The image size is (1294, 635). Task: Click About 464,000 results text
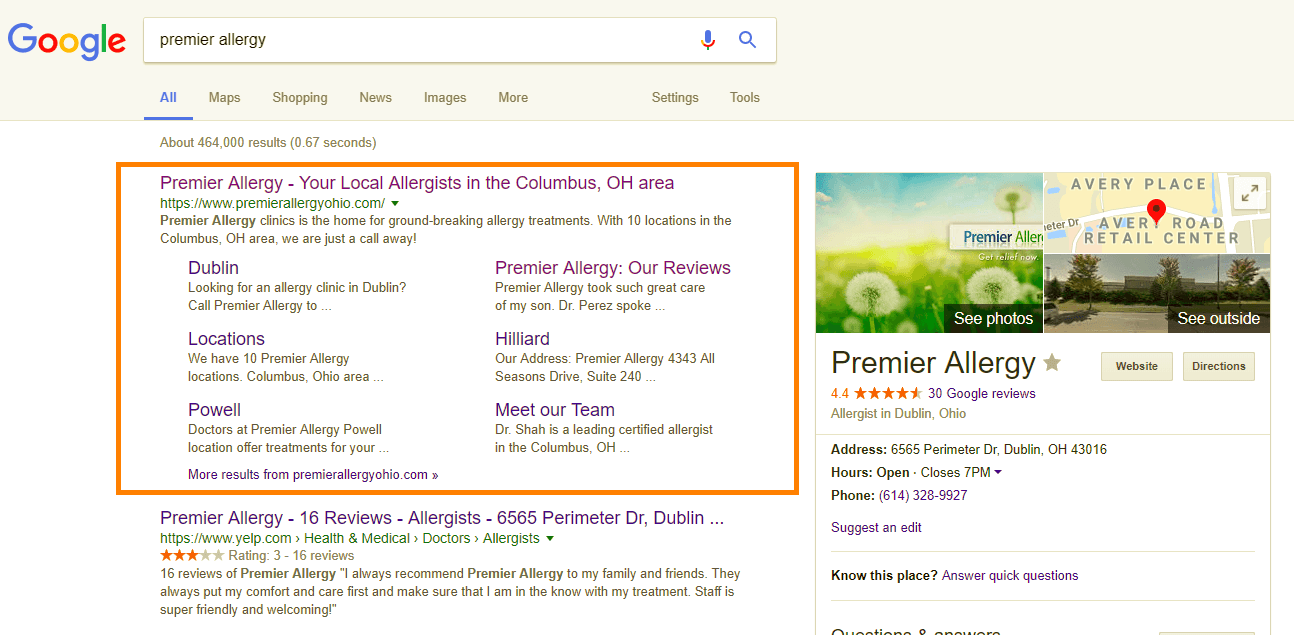268,143
